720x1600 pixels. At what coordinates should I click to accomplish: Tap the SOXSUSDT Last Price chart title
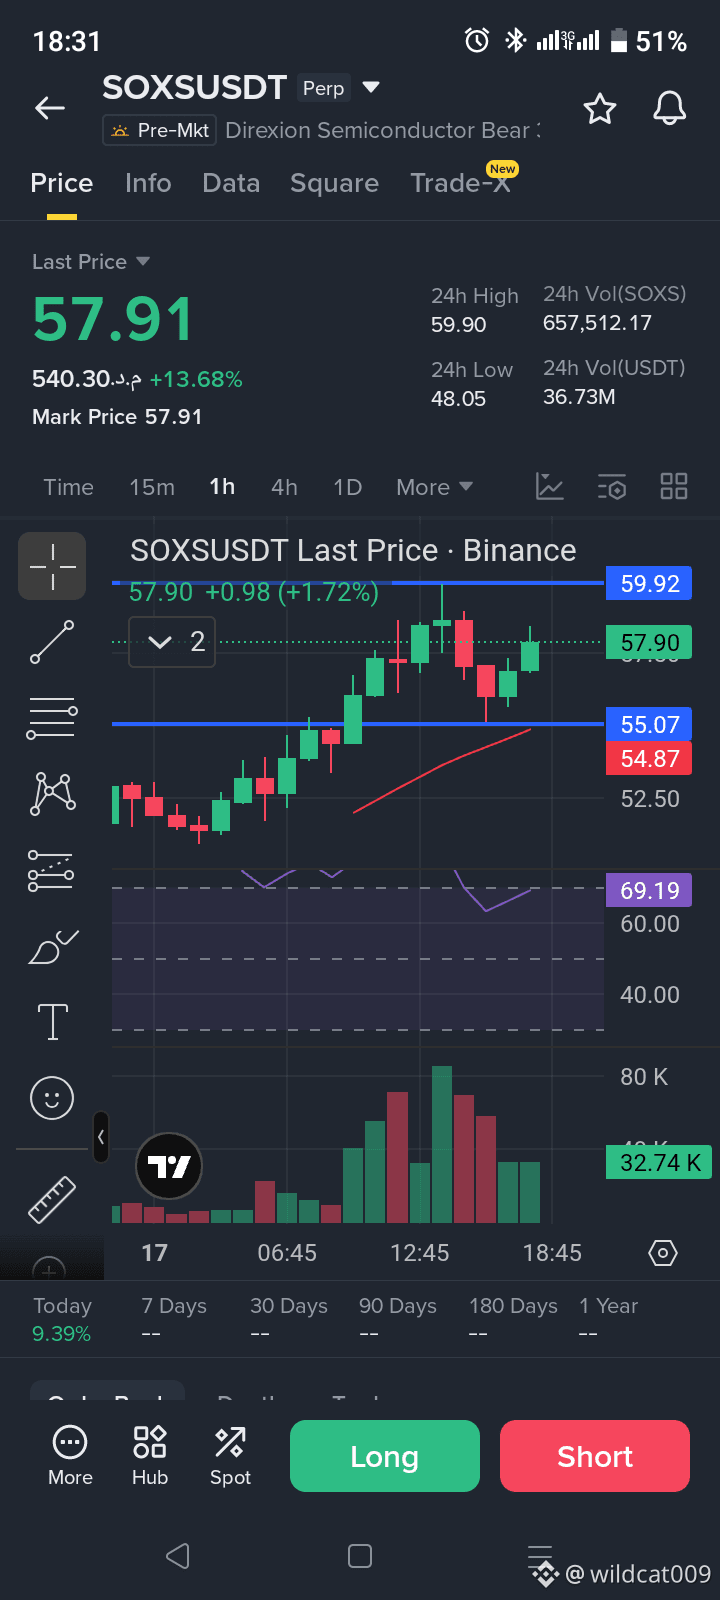pos(353,551)
